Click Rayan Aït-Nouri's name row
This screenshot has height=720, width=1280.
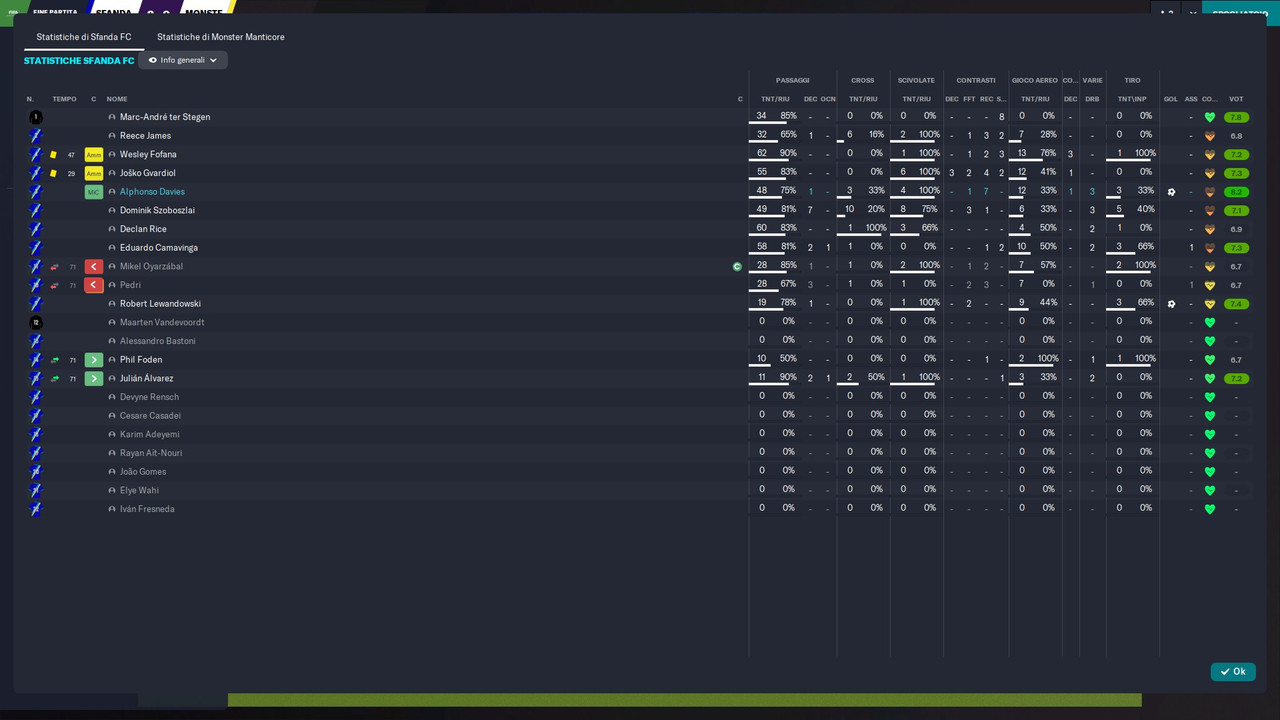[x=153, y=453]
